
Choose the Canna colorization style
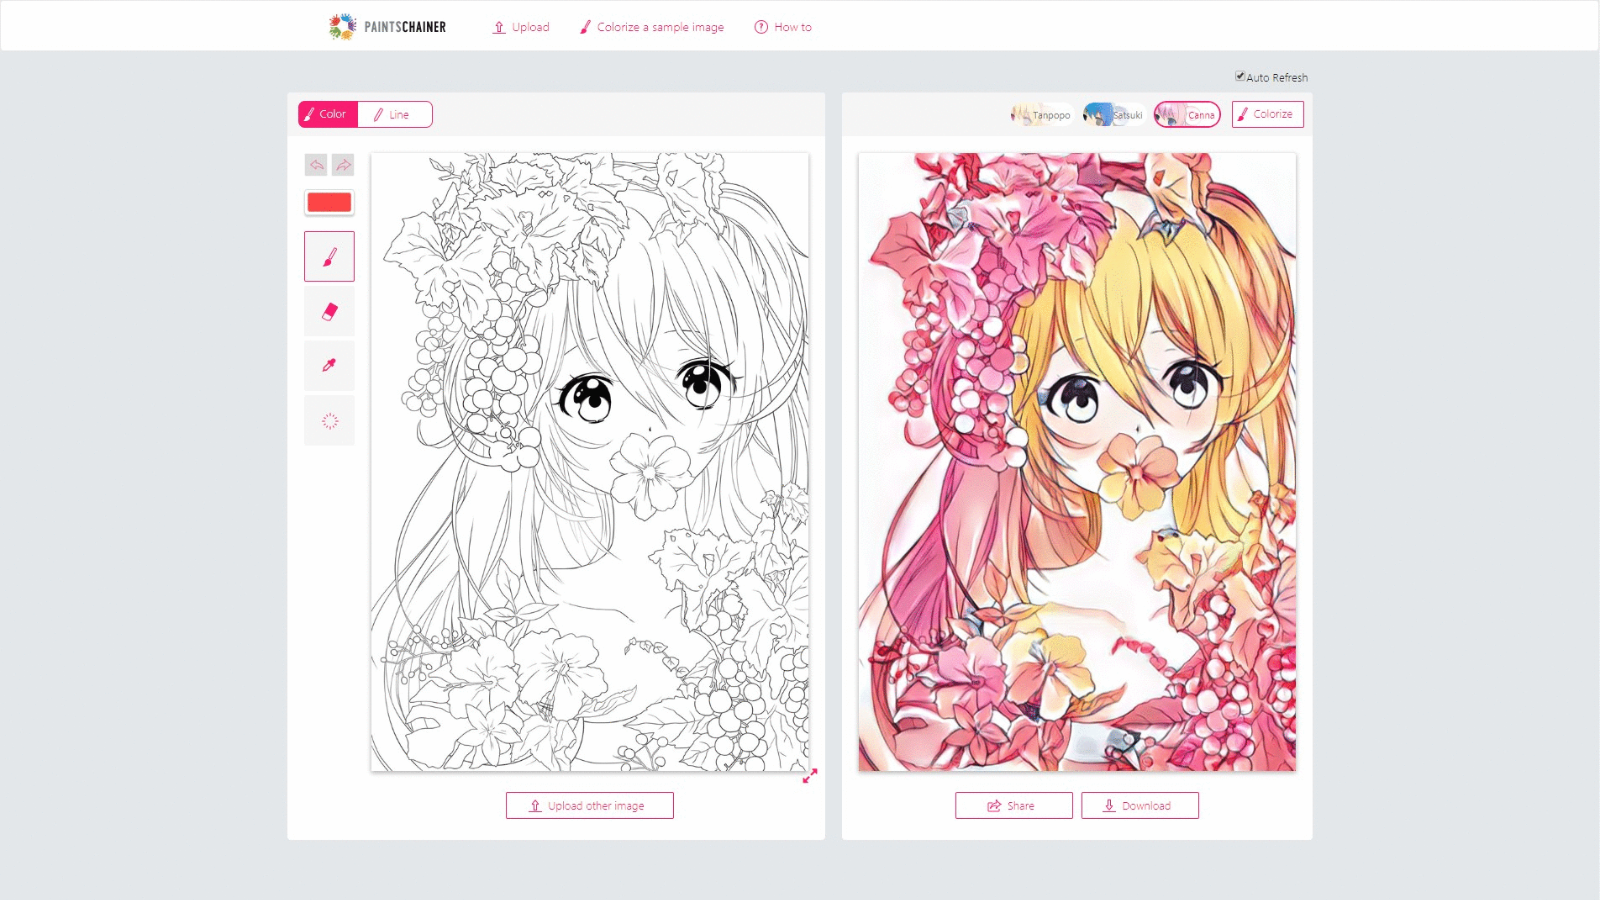[x=1187, y=115]
